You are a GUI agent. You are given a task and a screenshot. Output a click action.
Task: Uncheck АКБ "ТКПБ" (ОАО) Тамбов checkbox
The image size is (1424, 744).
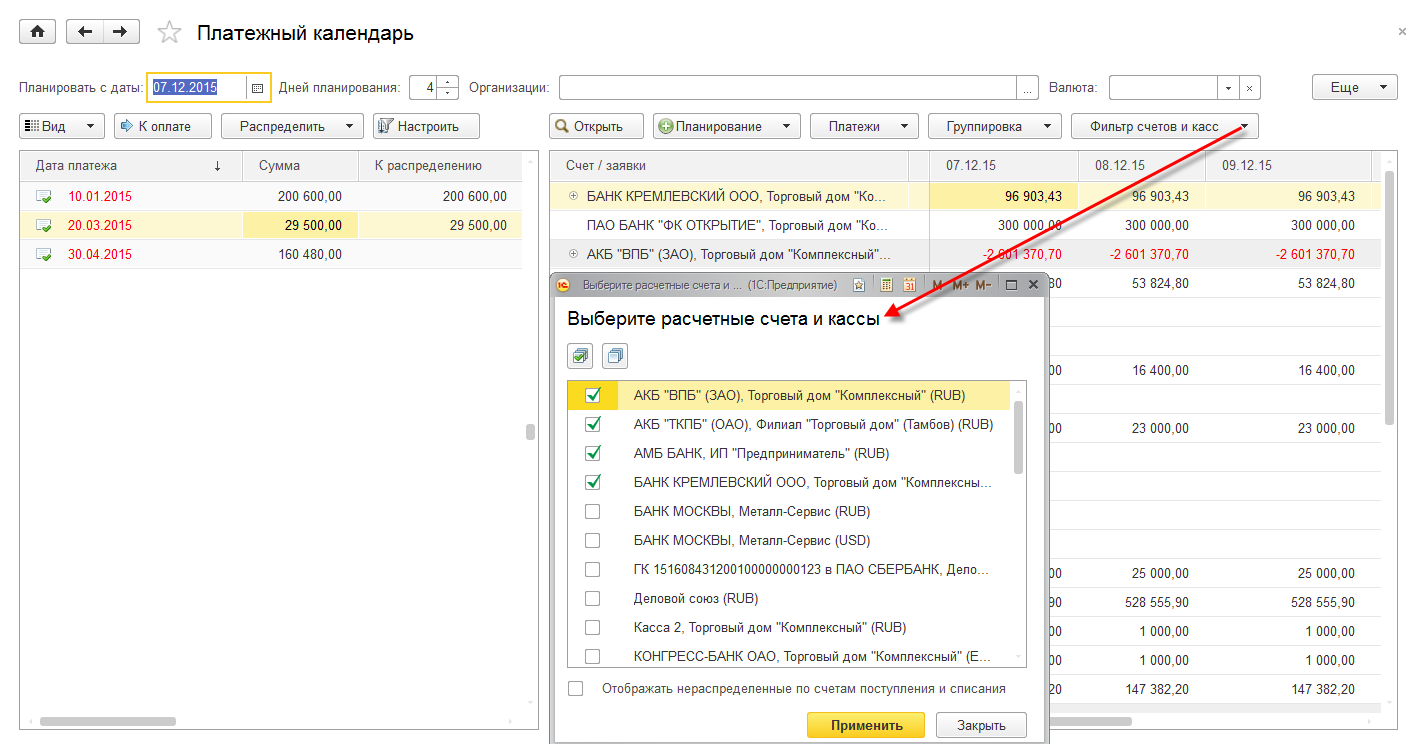click(593, 424)
